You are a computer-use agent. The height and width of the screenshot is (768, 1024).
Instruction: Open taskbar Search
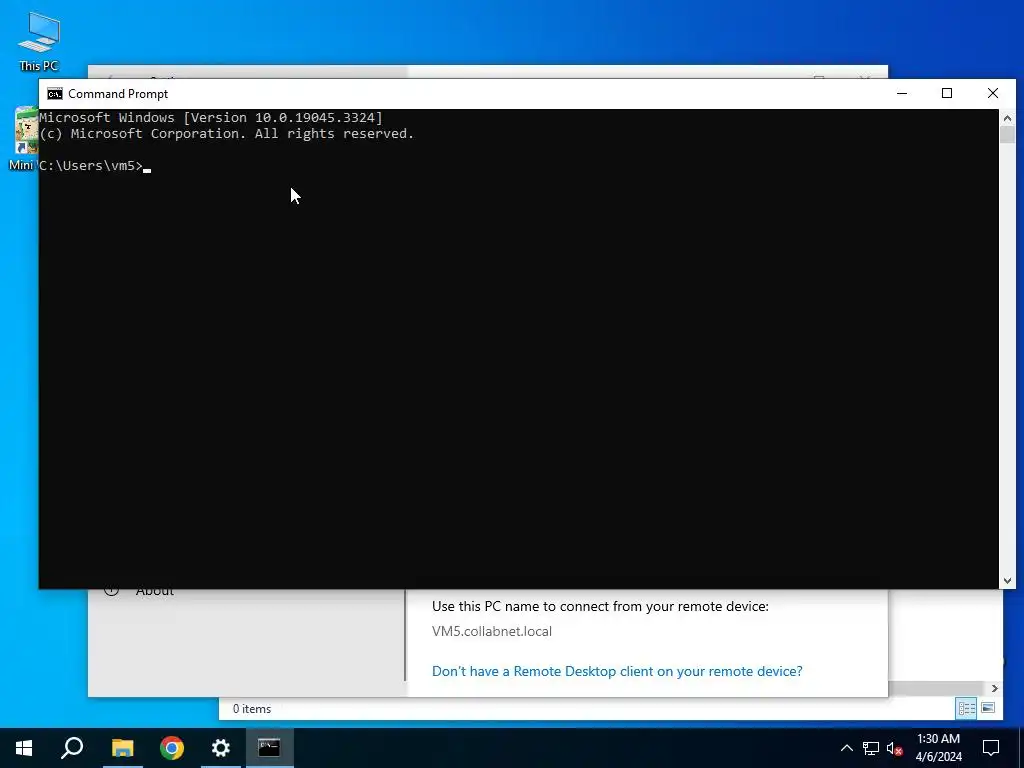pos(72,748)
